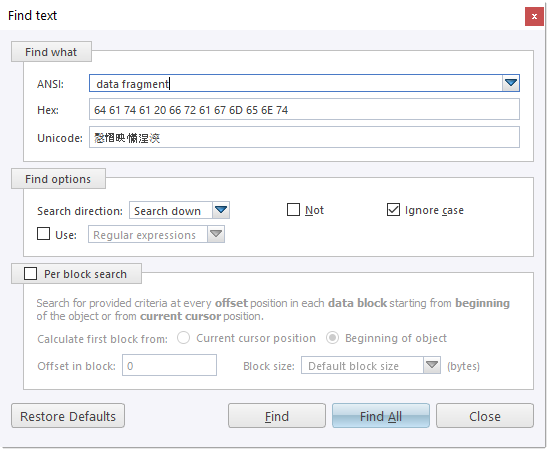Select Current cursor position radio button
The image size is (549, 451).
tap(183, 338)
